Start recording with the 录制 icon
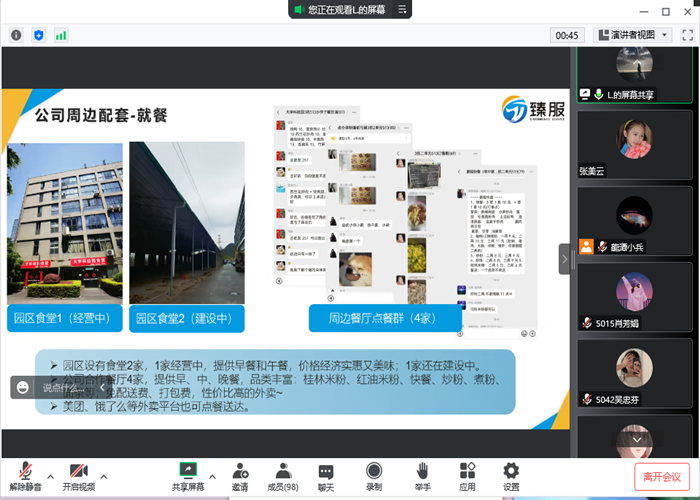Viewport: 700px width, 500px height. click(374, 475)
